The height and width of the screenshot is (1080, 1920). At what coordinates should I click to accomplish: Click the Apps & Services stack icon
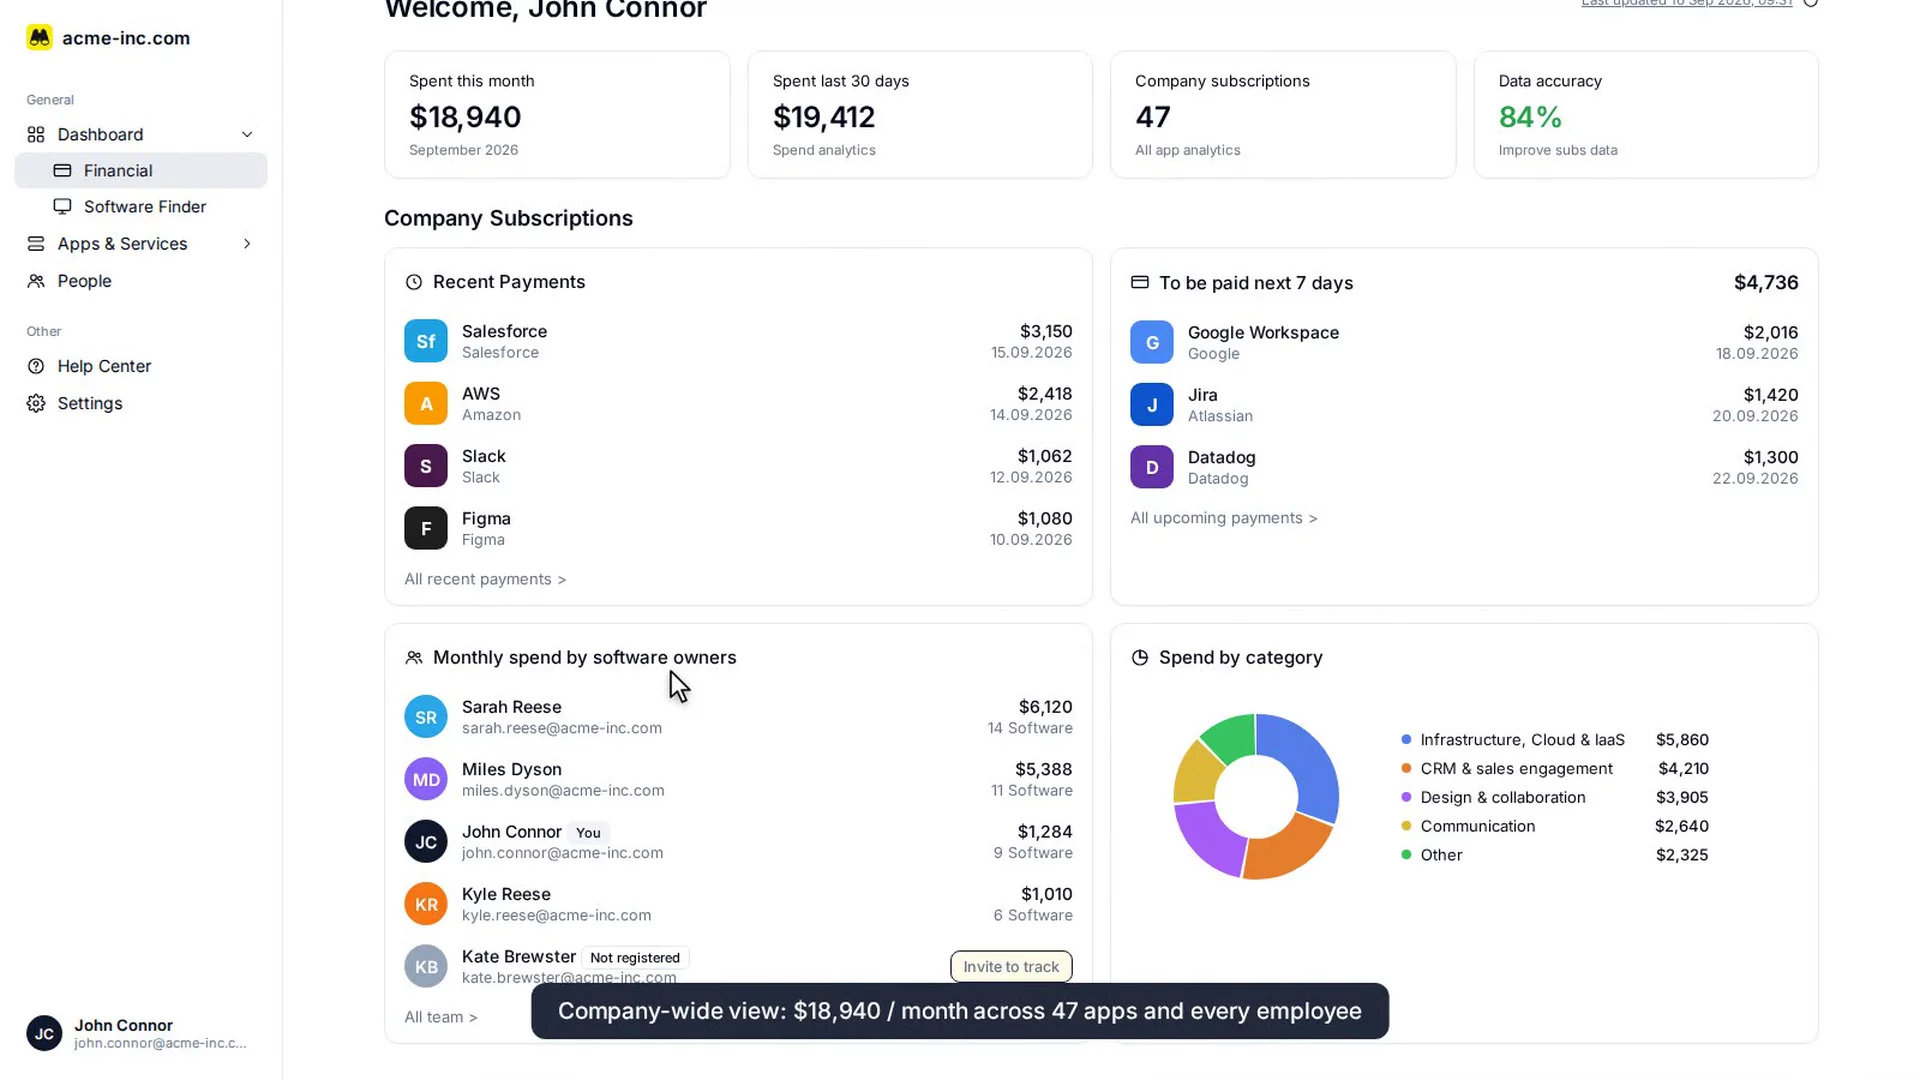[36, 243]
